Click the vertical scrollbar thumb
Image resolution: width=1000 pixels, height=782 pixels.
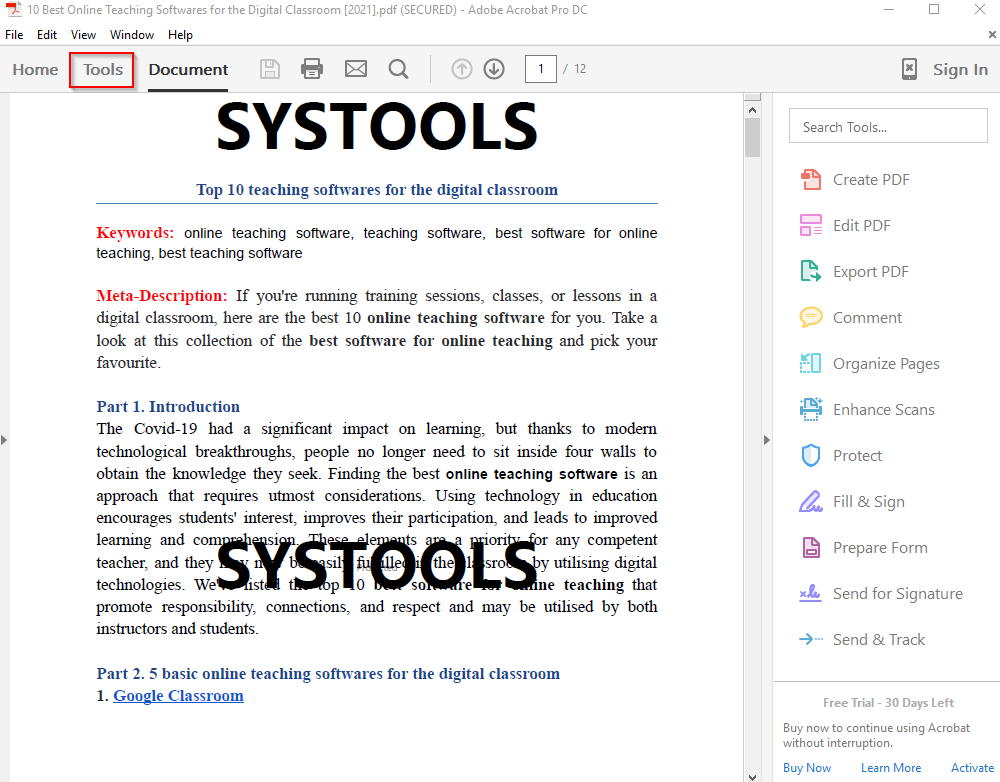753,138
